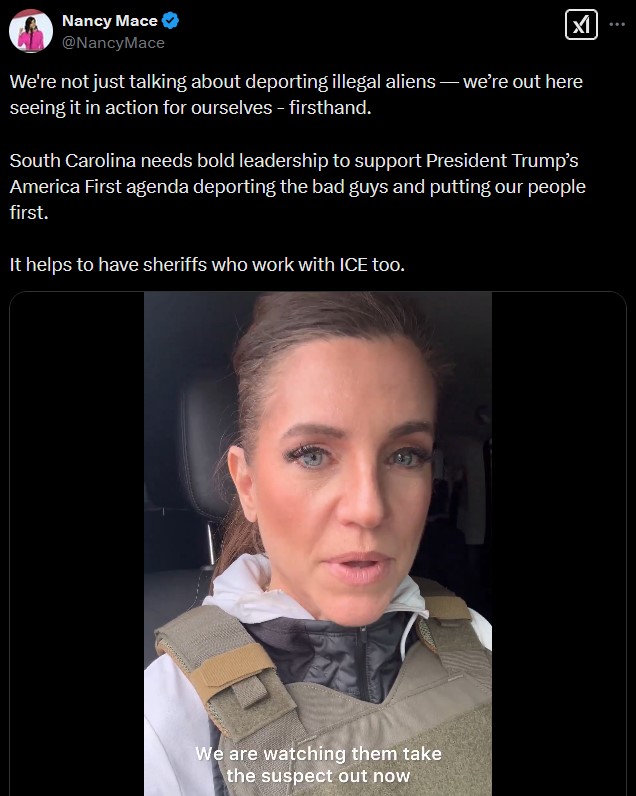Click the car headrest behind the speaker
Screen dimensions: 636x796
pyautogui.click(x=206, y=447)
